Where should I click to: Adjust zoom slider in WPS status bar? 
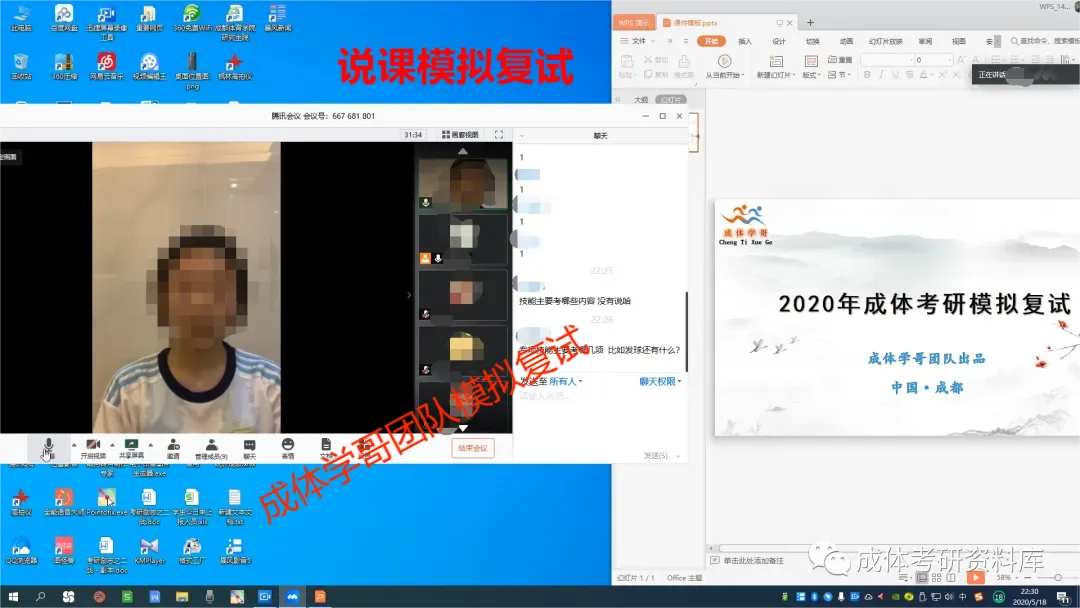click(1058, 578)
